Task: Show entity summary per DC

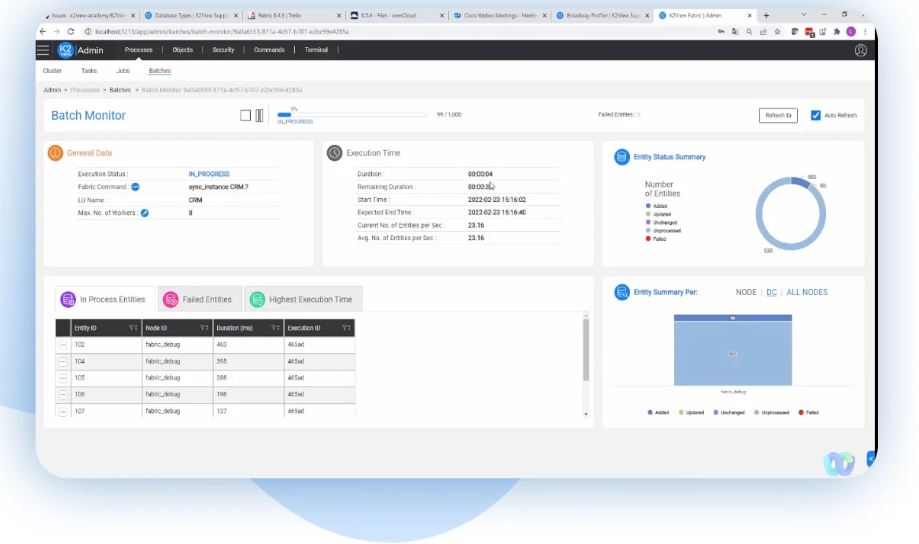Action: coord(771,292)
